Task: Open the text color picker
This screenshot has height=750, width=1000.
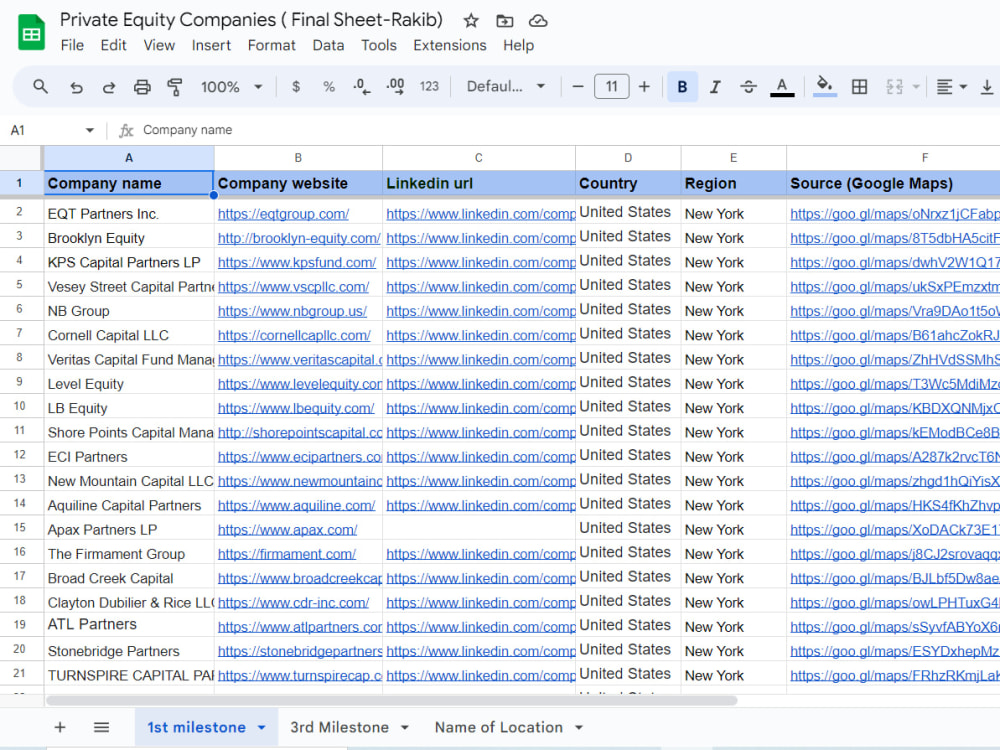Action: tap(782, 86)
